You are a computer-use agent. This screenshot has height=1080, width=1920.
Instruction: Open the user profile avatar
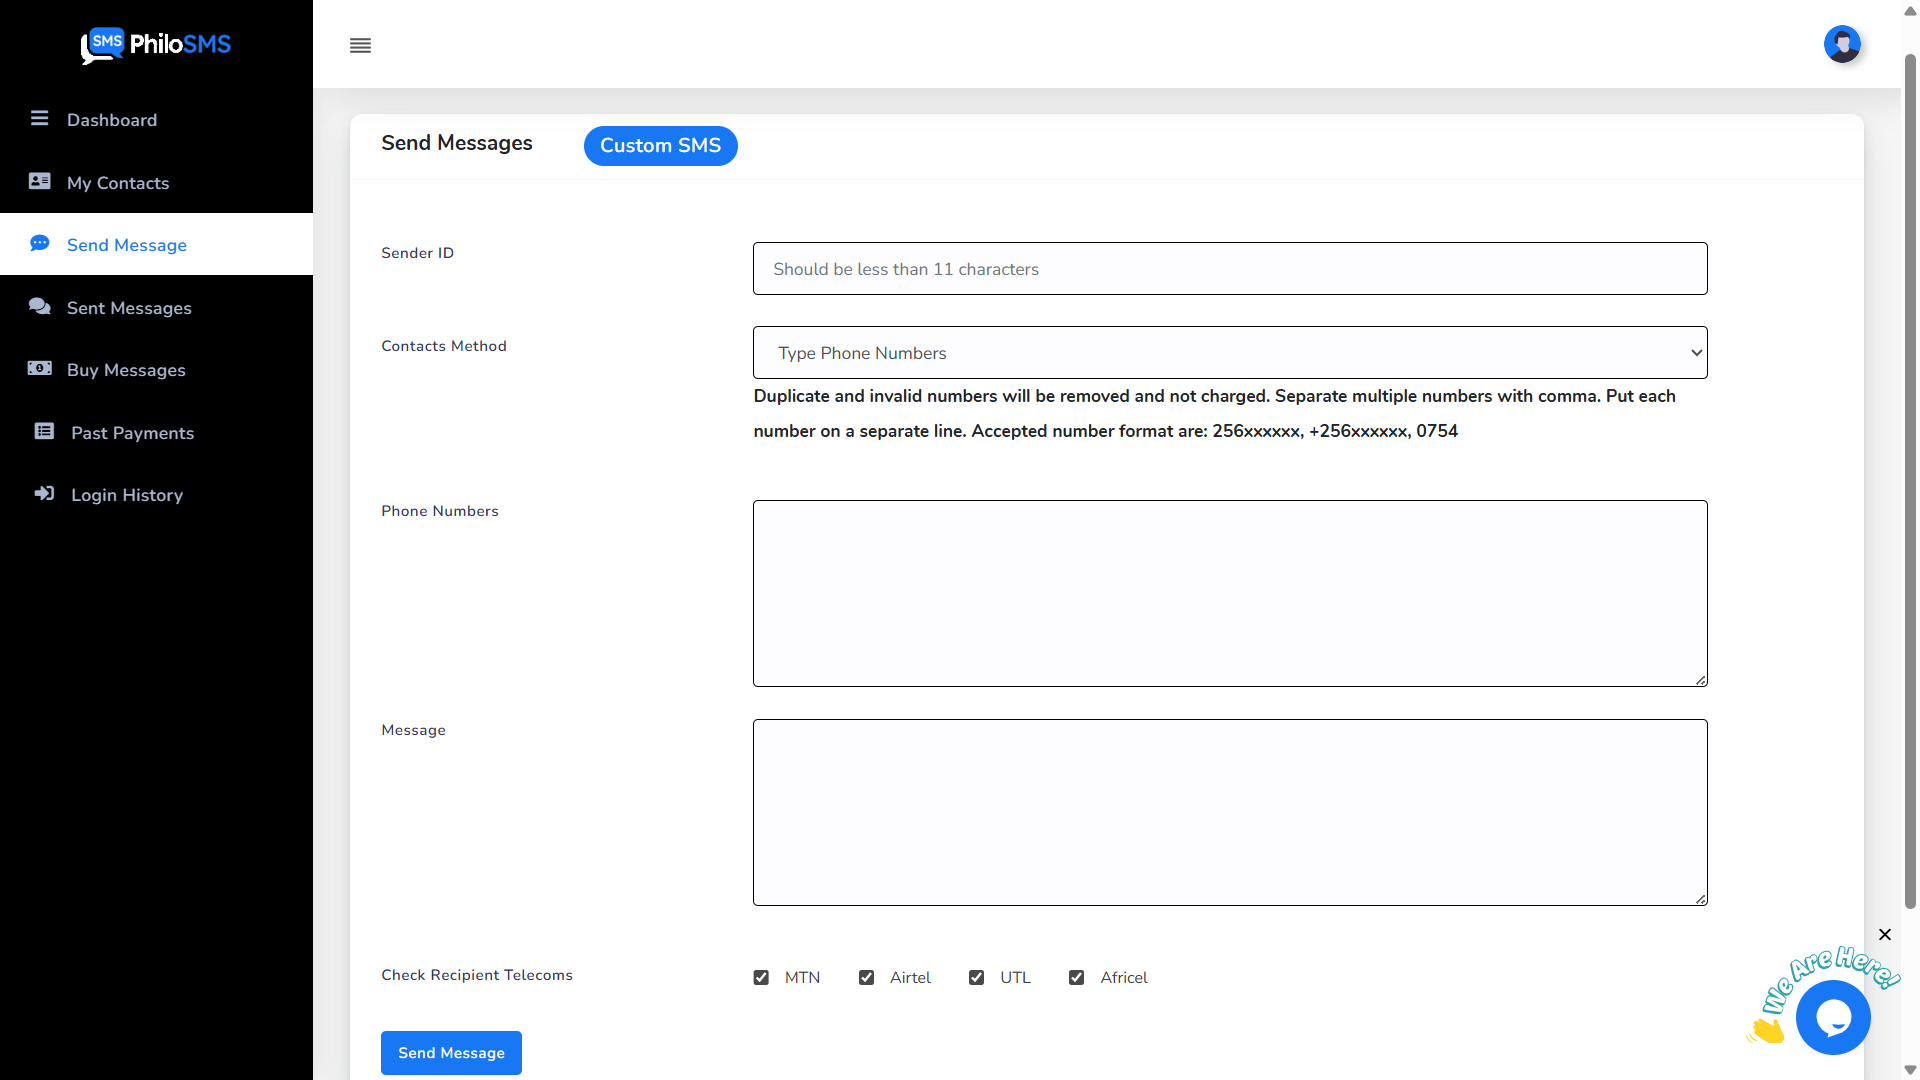pos(1841,44)
